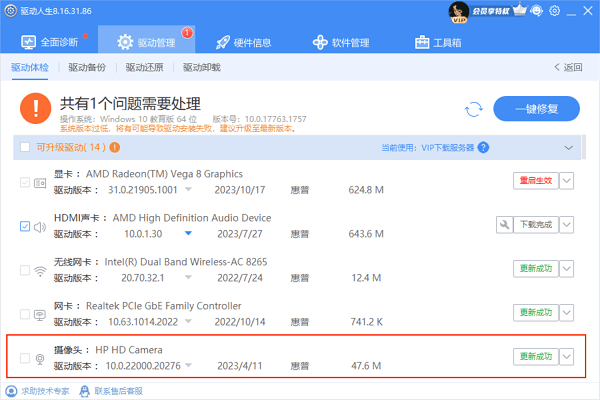
Task: Open version dropdown for 20.70.32.1
Action: click(x=188, y=277)
